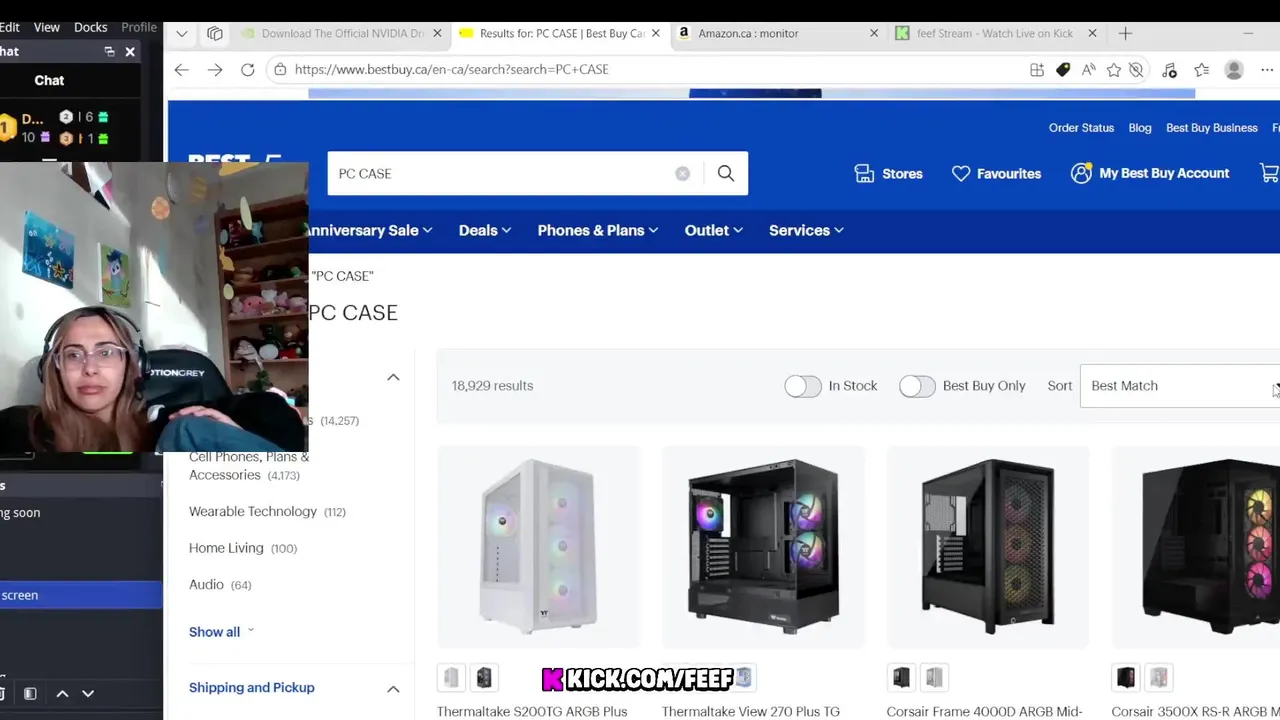Open My Best Buy Account
This screenshot has width=1280, height=720.
1150,173
